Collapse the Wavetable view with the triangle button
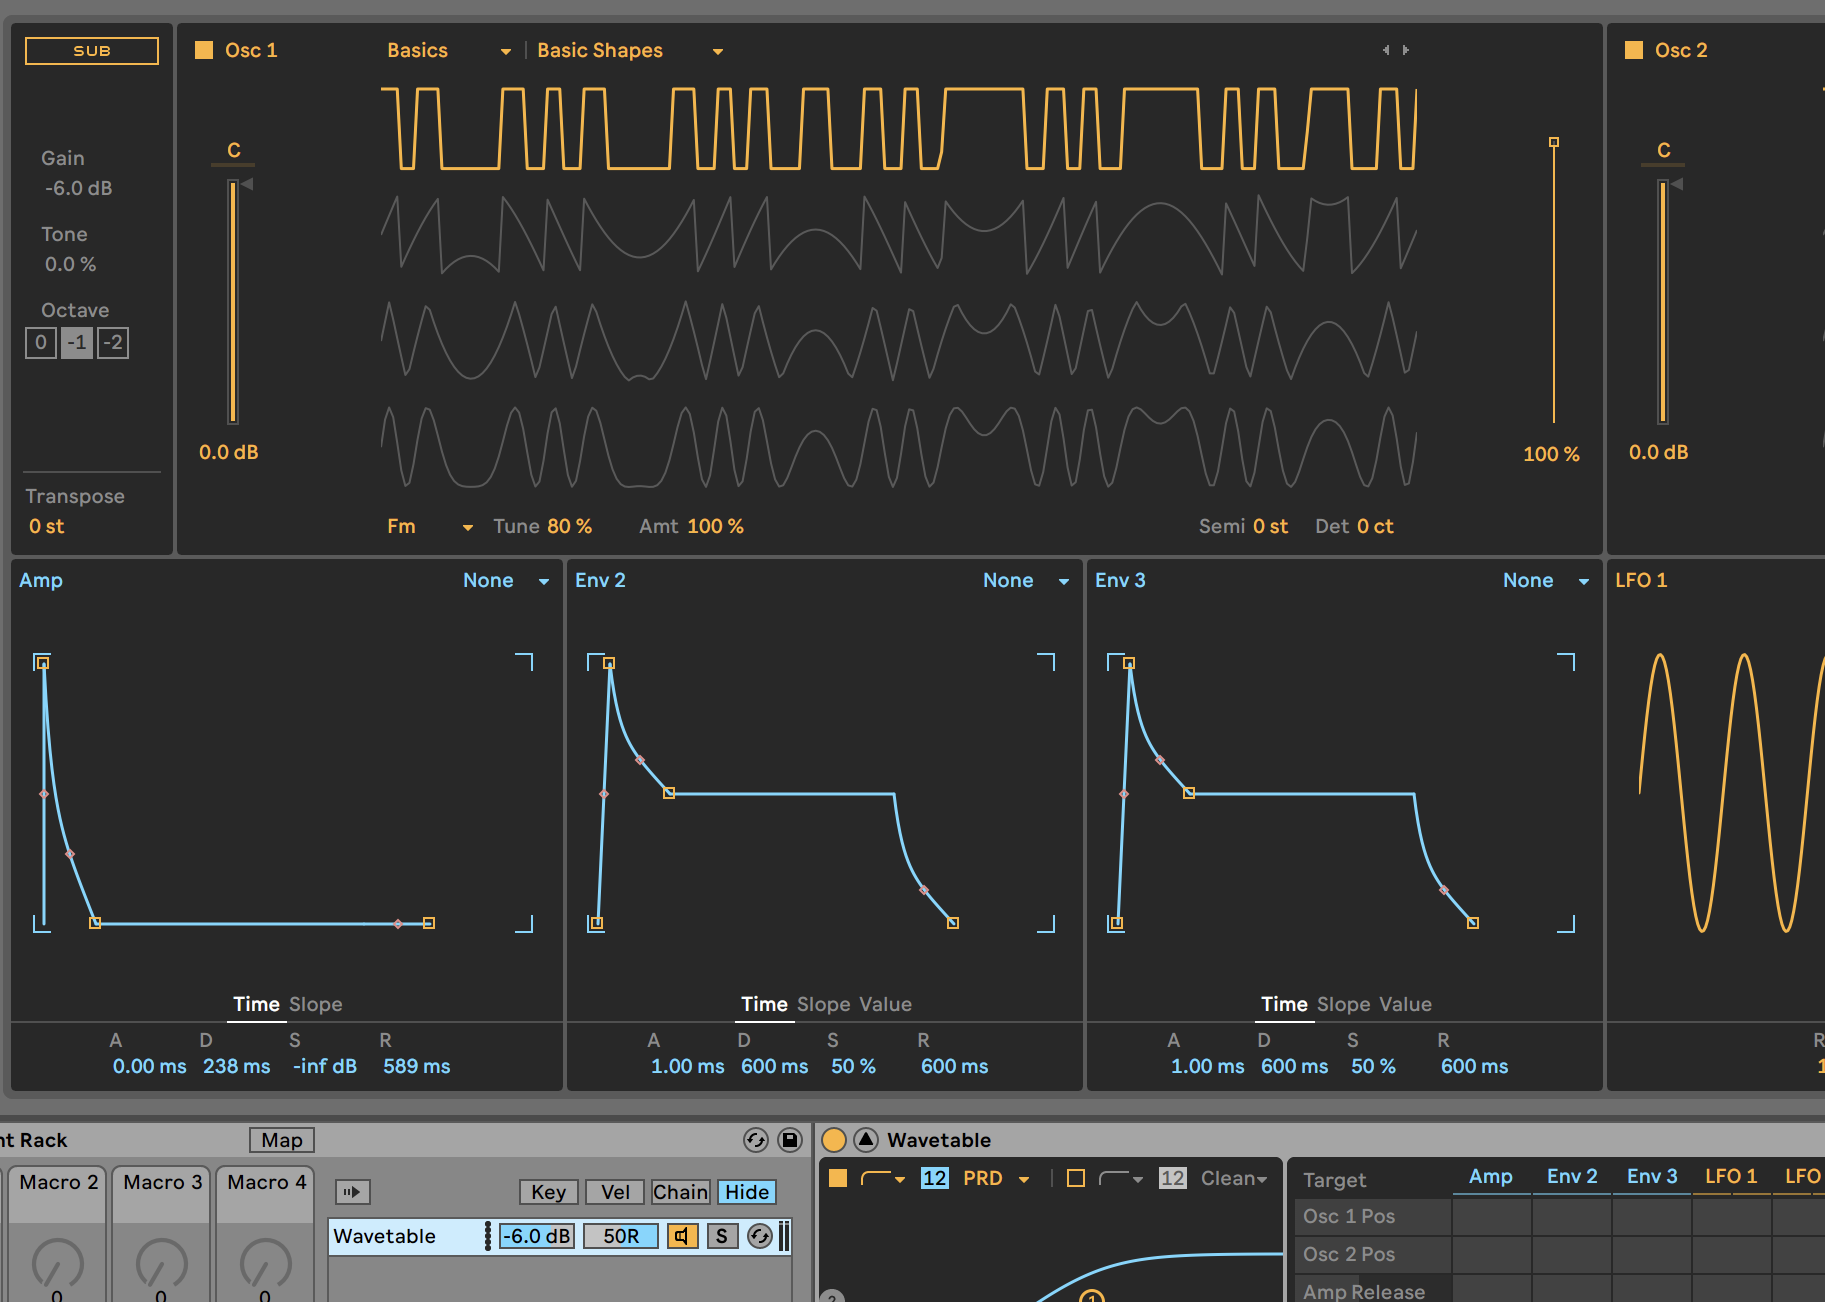The height and width of the screenshot is (1302, 1825). [866, 1140]
